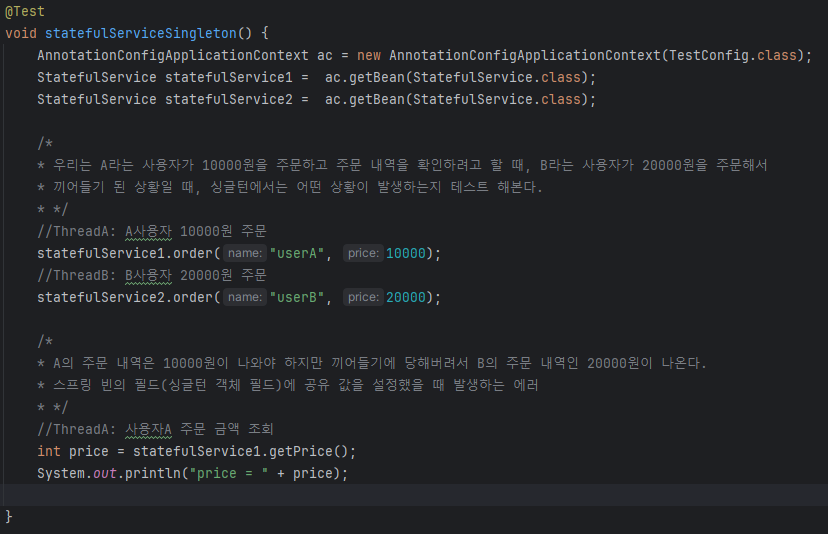
Task: Click the getPrice() method call
Action: click(308, 452)
